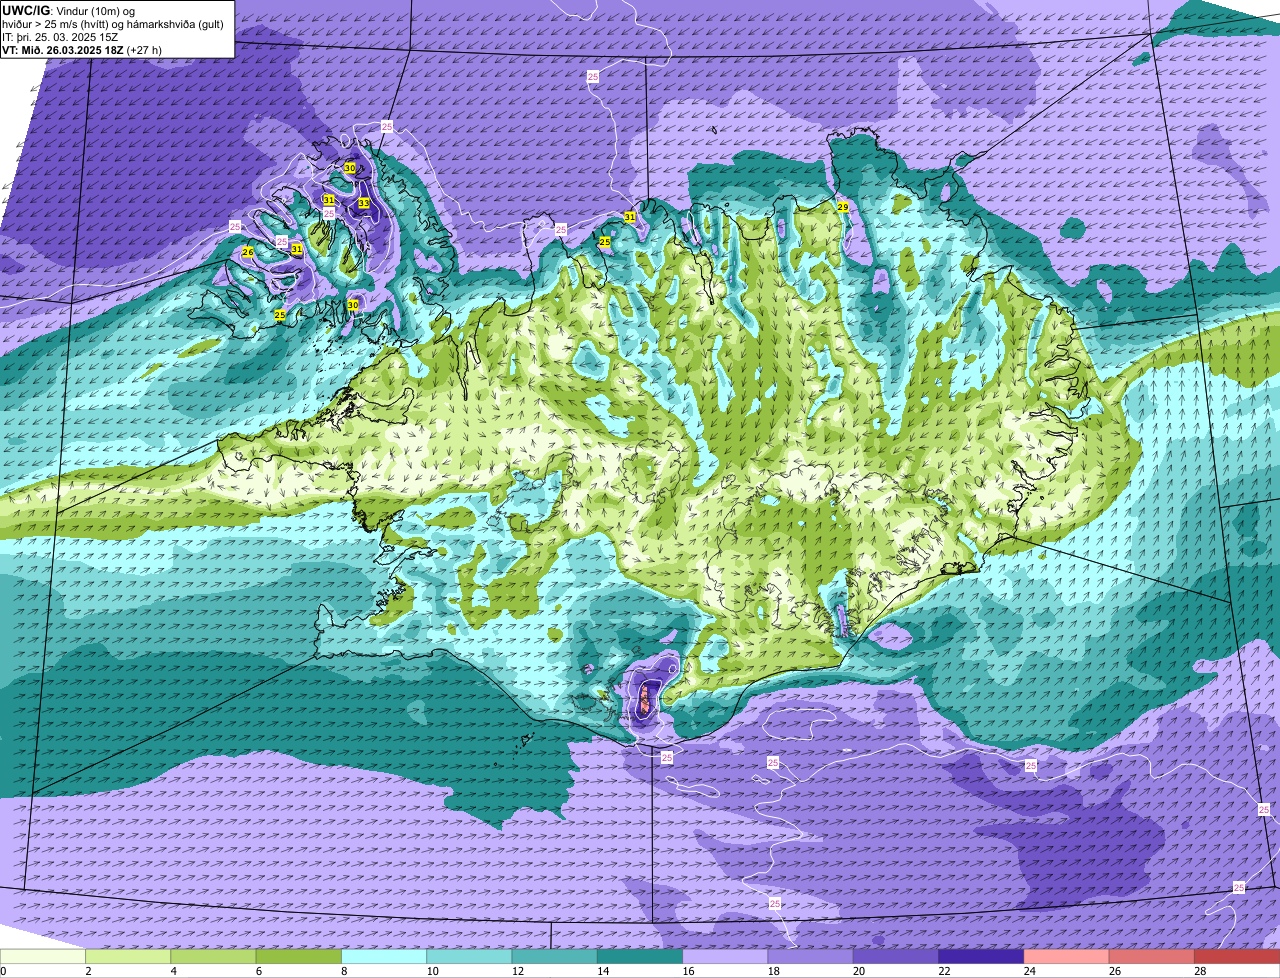
Task: Choose the legend swatch between 22 and 24
Action: coord(981,956)
